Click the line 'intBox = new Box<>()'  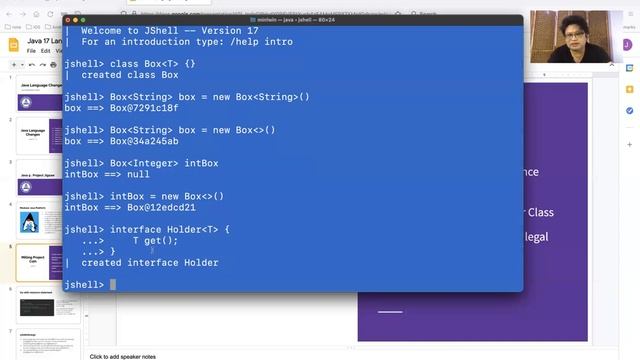(167, 196)
